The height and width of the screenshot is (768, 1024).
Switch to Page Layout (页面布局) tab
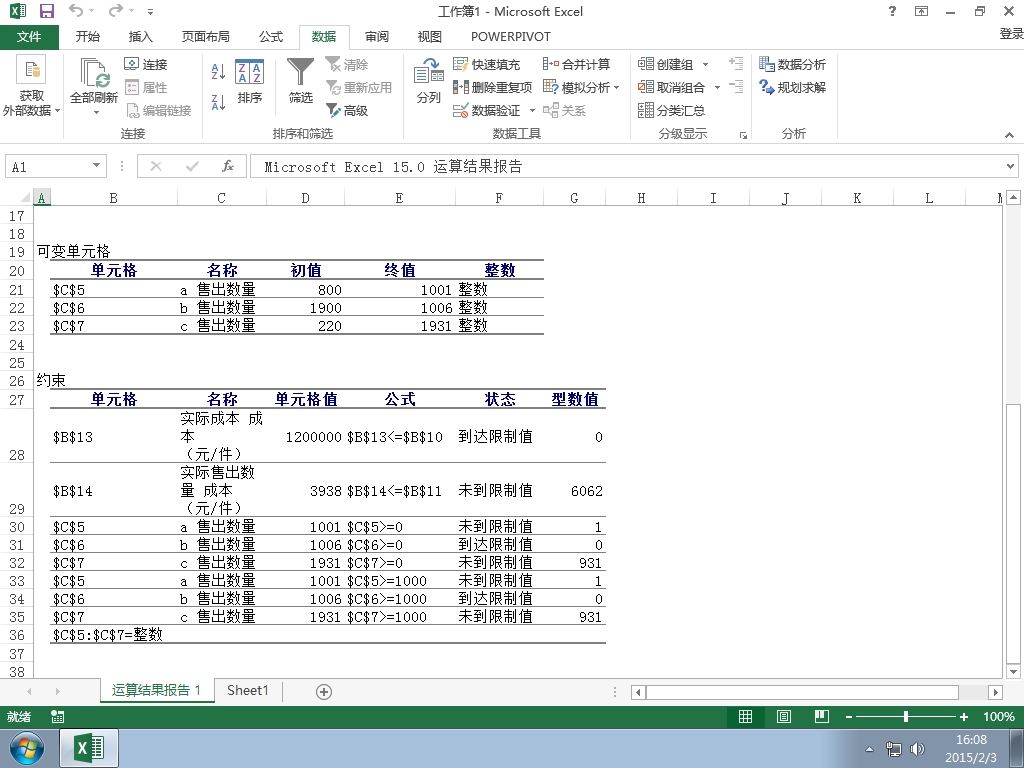click(x=206, y=37)
